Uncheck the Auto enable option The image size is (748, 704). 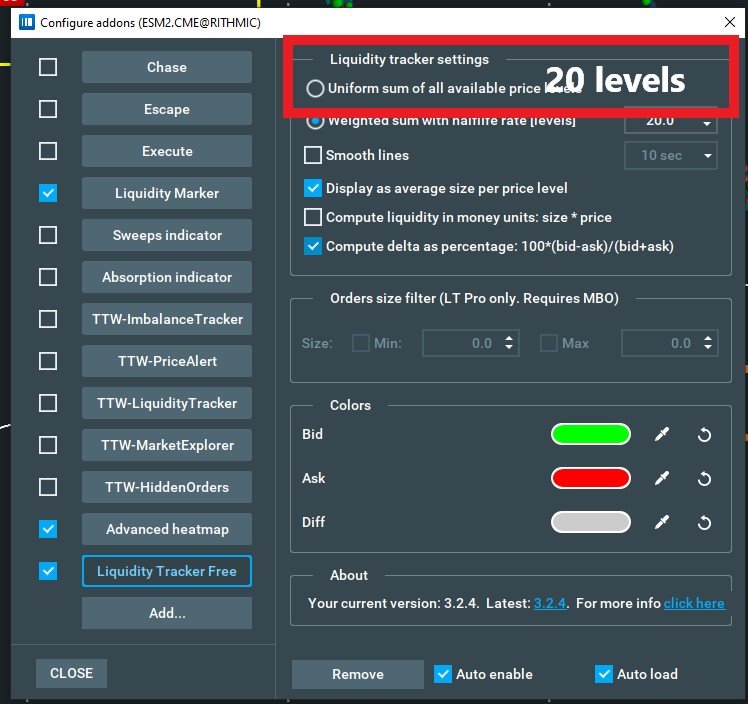pos(443,674)
